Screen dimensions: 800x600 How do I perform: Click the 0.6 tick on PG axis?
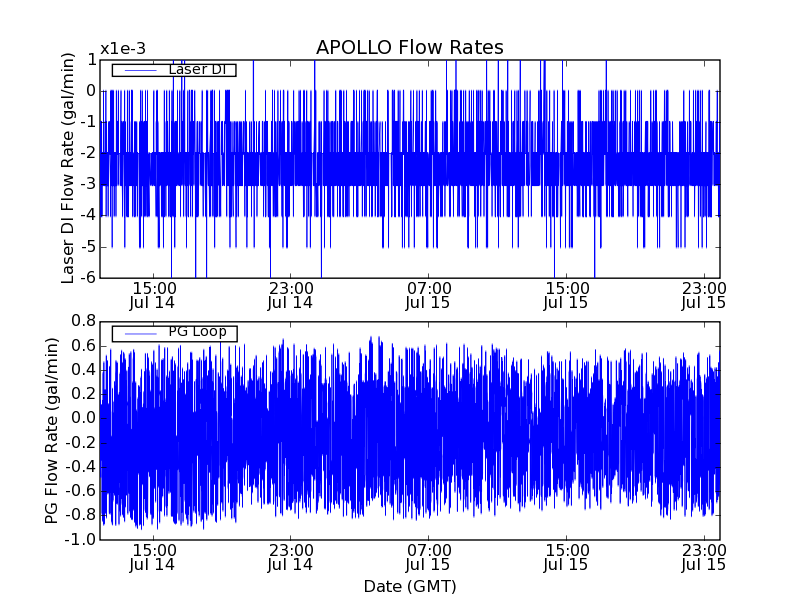pyautogui.click(x=83, y=346)
